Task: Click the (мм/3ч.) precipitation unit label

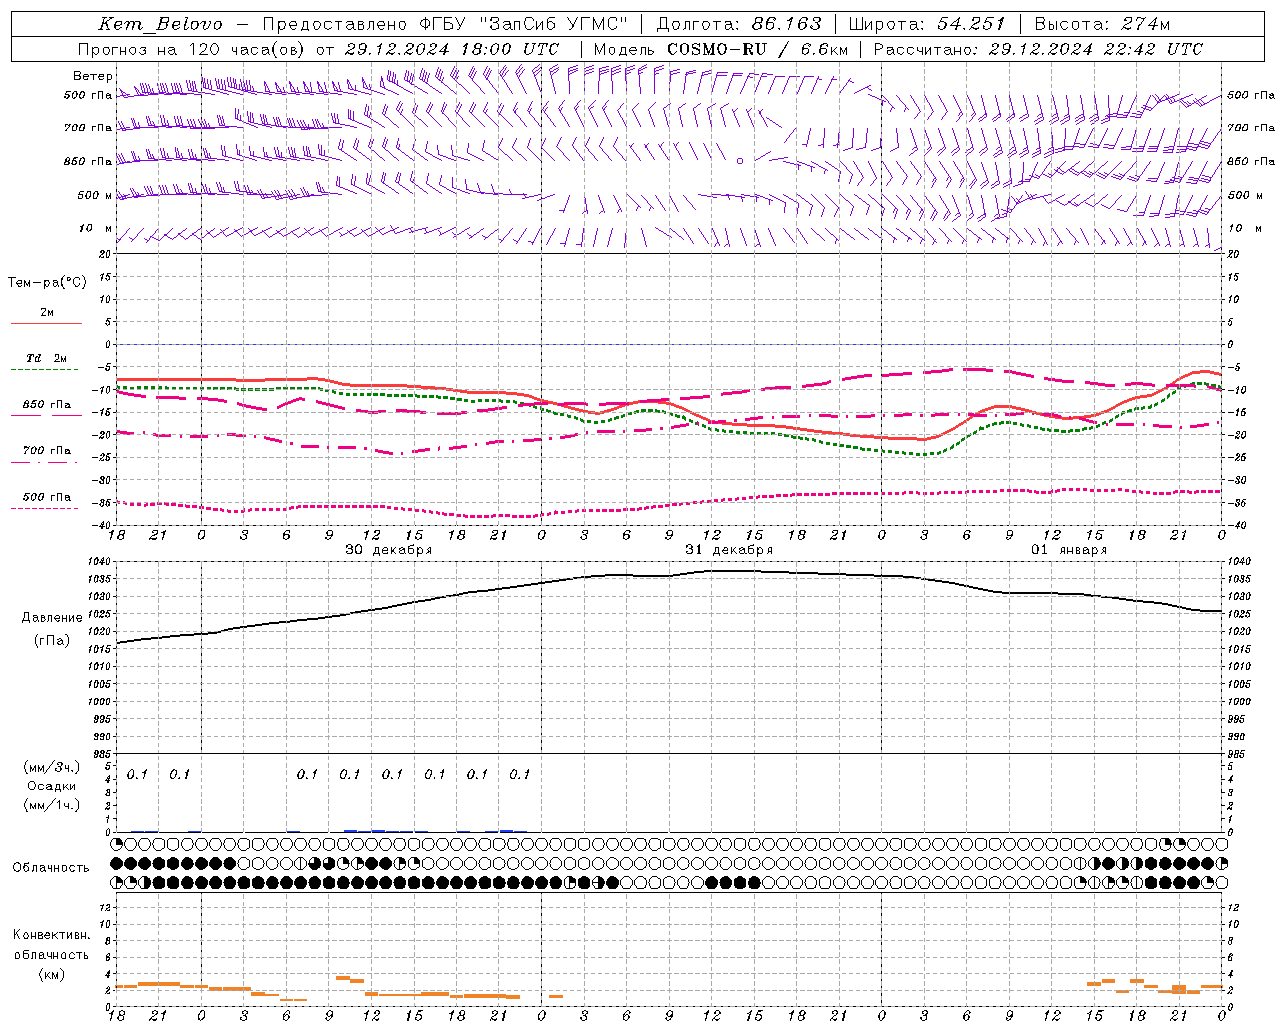Action: pos(52,767)
